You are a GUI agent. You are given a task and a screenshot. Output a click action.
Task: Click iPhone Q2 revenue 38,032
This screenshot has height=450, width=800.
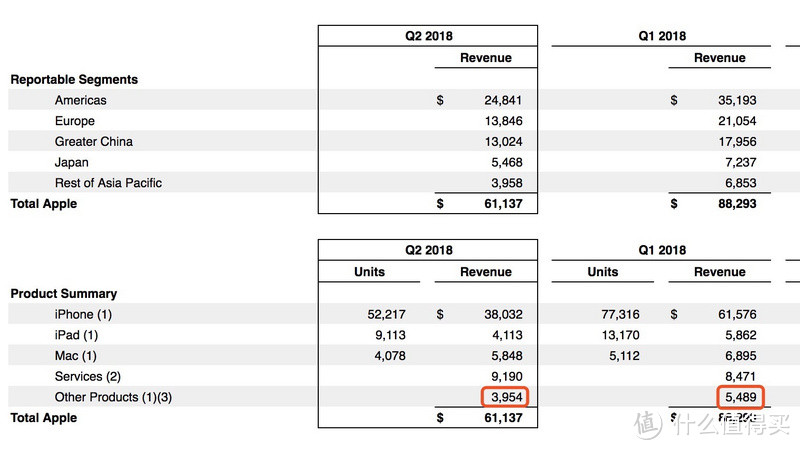coord(503,314)
